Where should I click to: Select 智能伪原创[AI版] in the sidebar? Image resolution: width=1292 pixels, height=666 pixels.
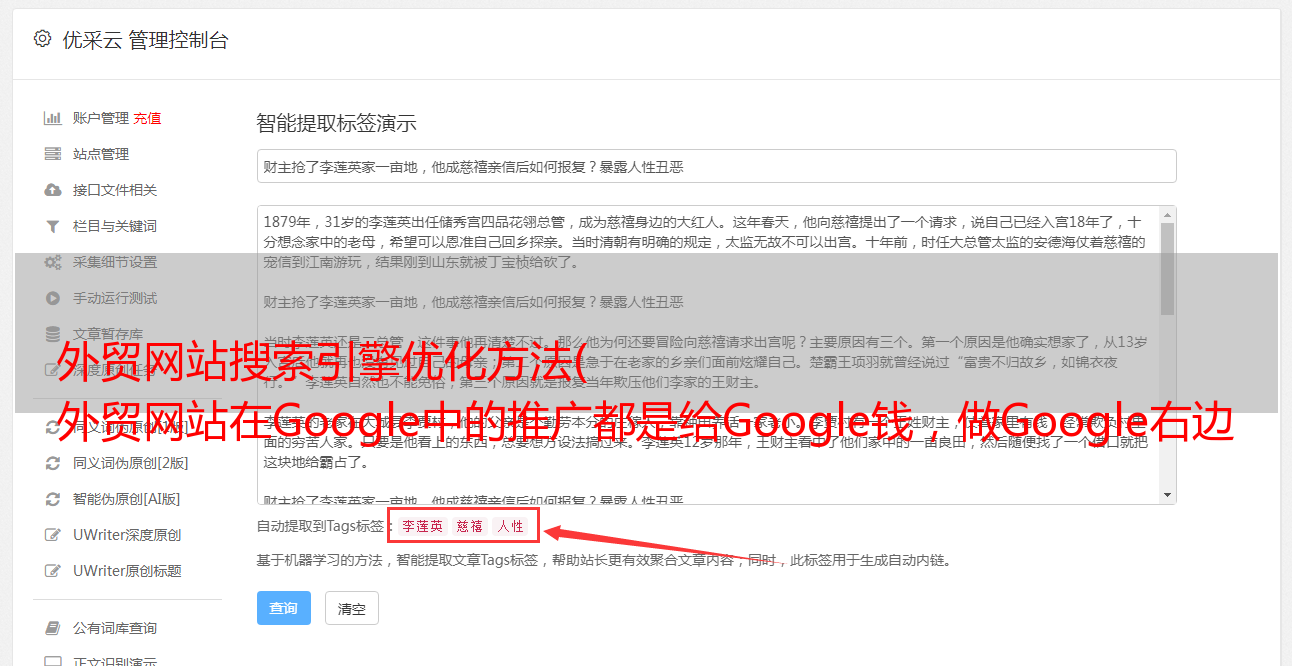click(x=127, y=499)
